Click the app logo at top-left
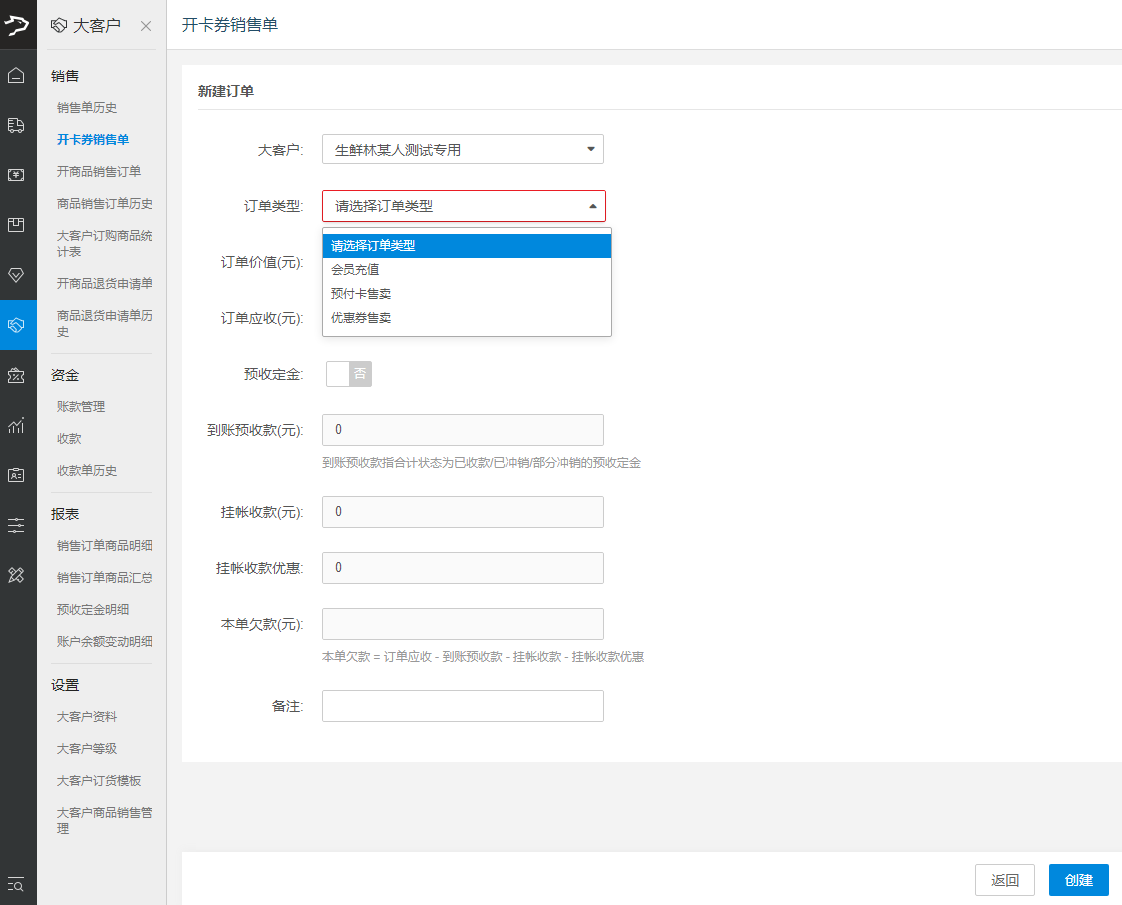The image size is (1122, 905). [x=18, y=25]
